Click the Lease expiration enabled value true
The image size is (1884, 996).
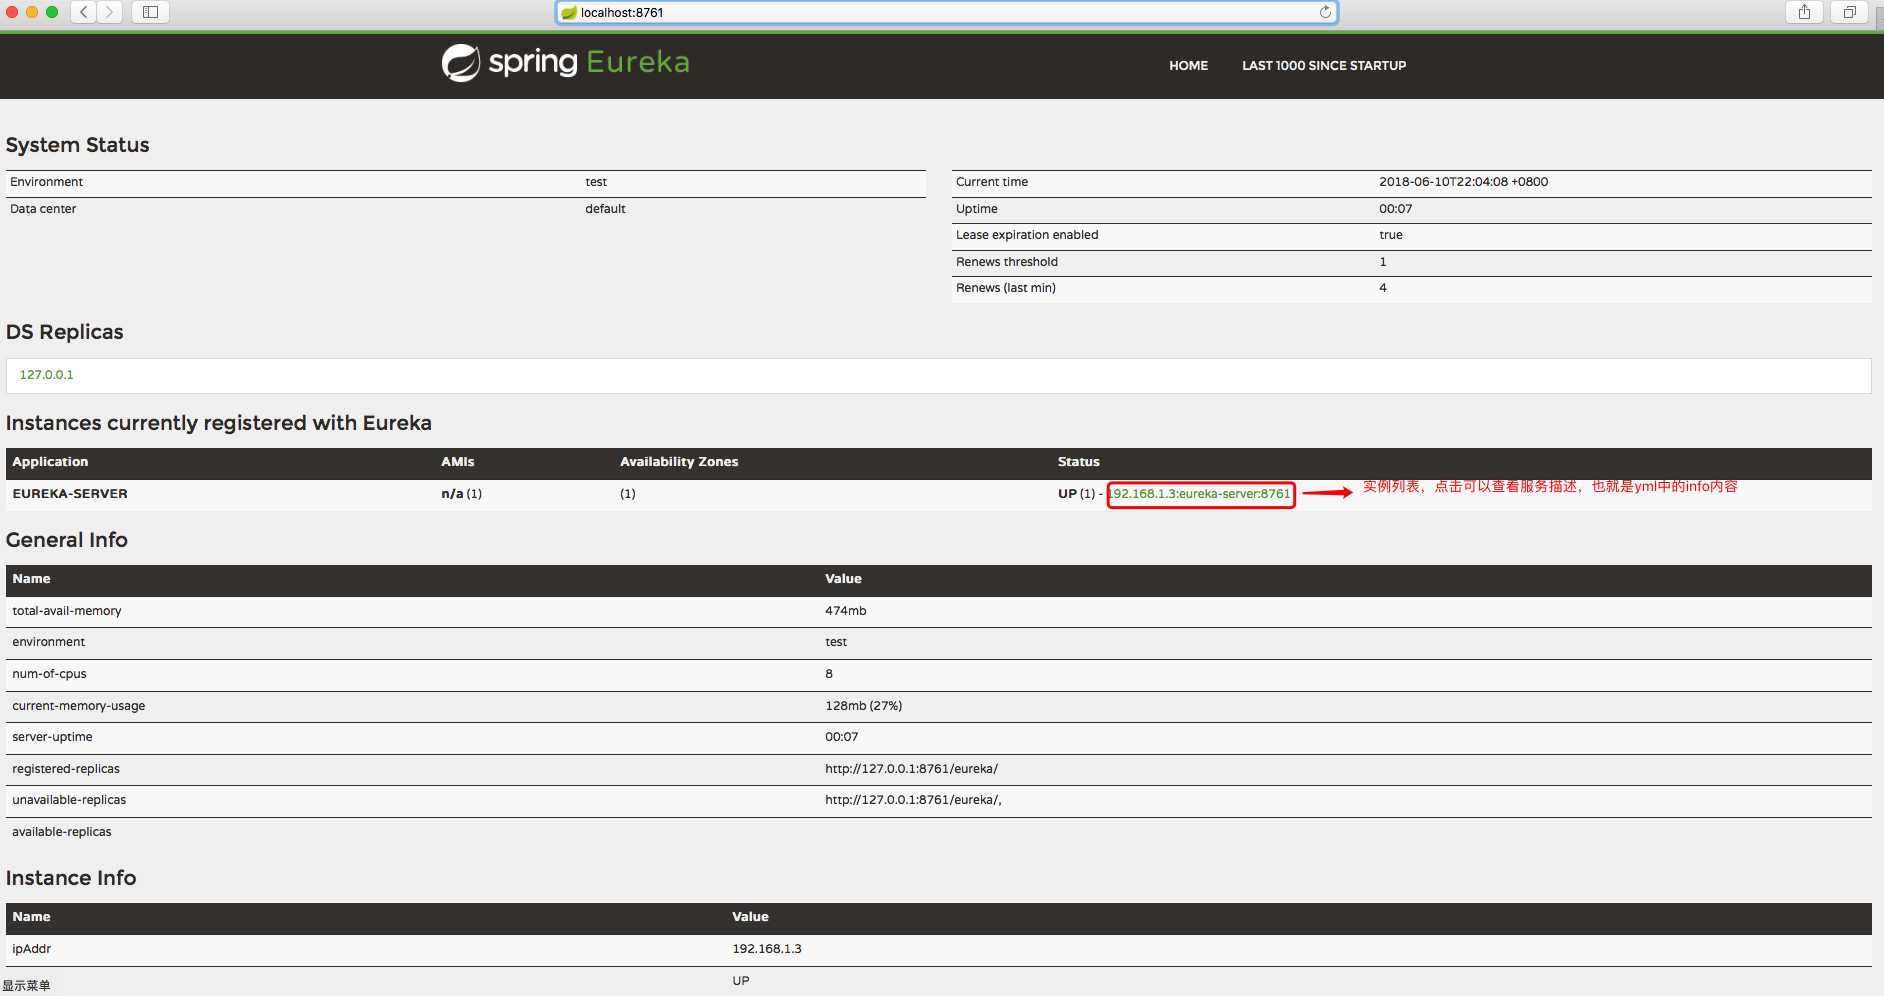coord(1390,235)
